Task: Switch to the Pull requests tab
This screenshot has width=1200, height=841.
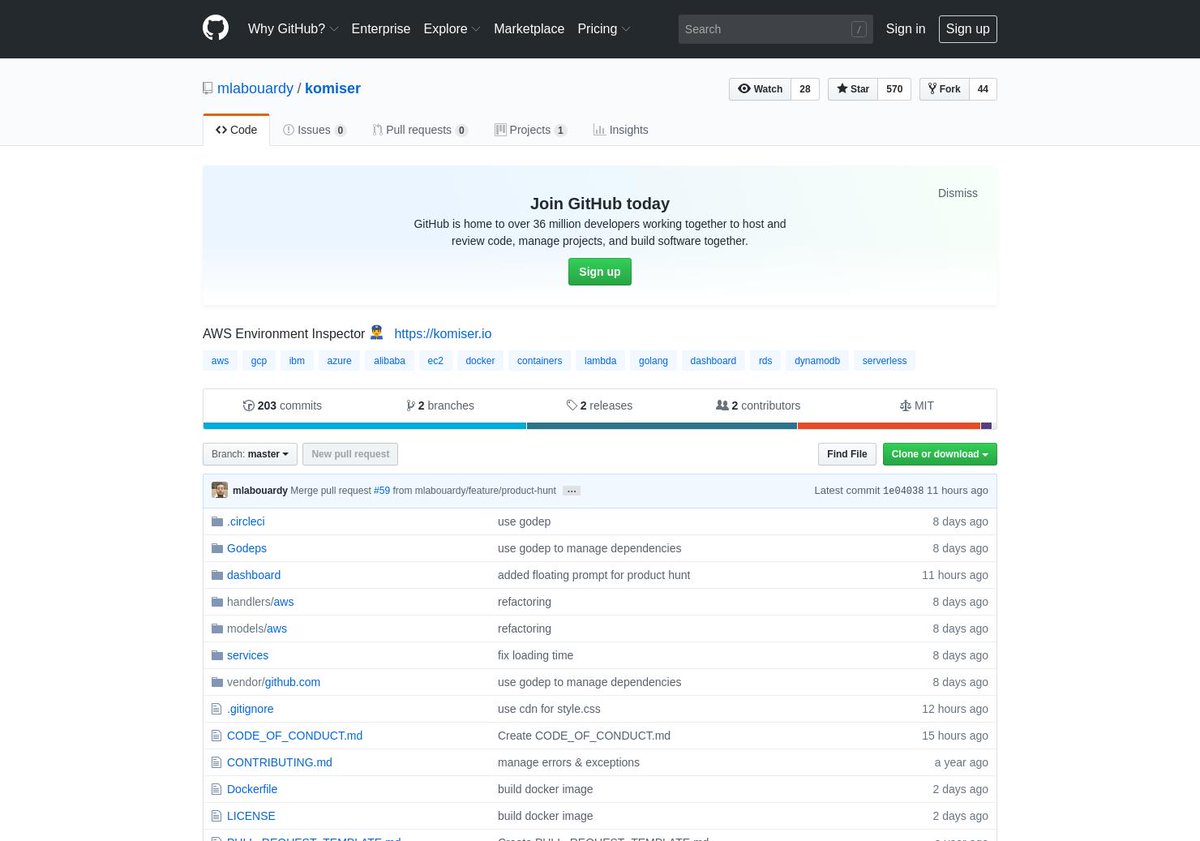Action: [x=420, y=130]
